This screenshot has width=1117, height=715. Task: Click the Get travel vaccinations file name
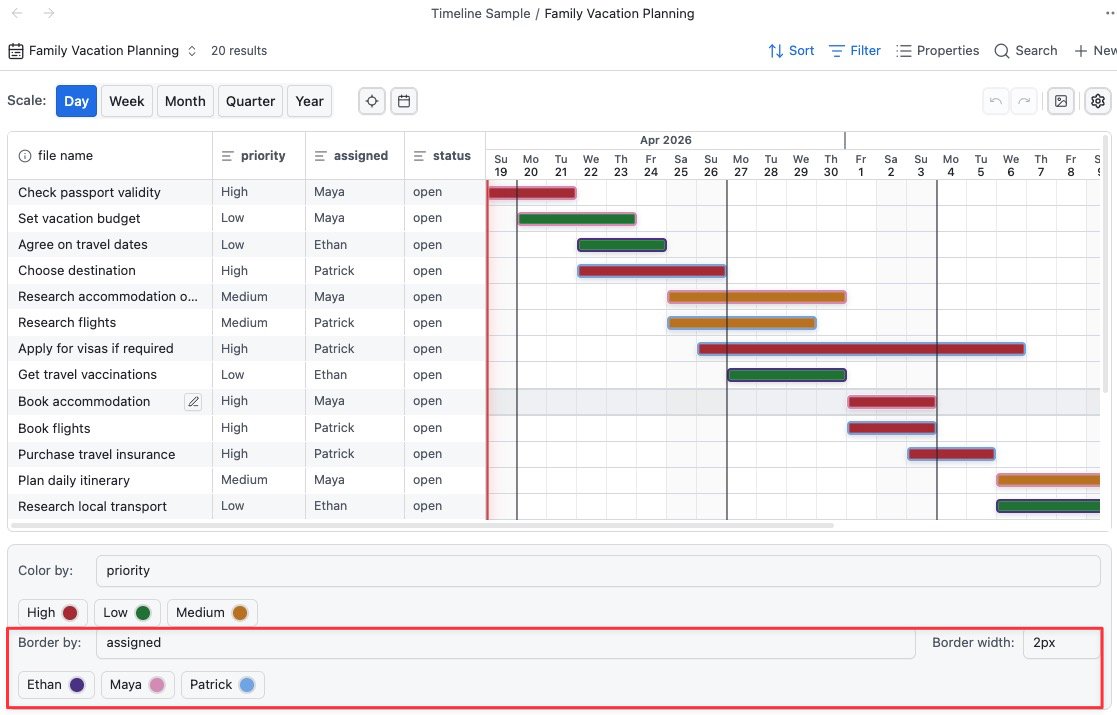click(87, 375)
